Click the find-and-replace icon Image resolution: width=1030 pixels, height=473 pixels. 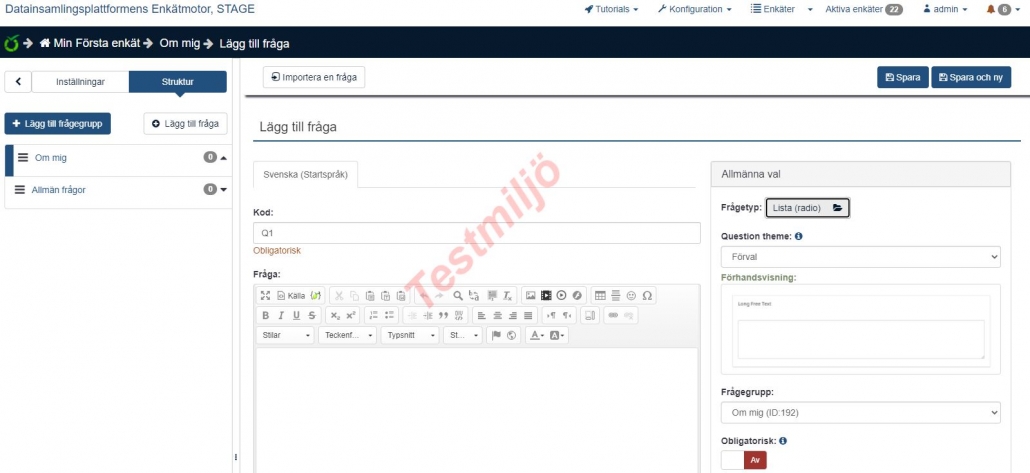pyautogui.click(x=474, y=296)
